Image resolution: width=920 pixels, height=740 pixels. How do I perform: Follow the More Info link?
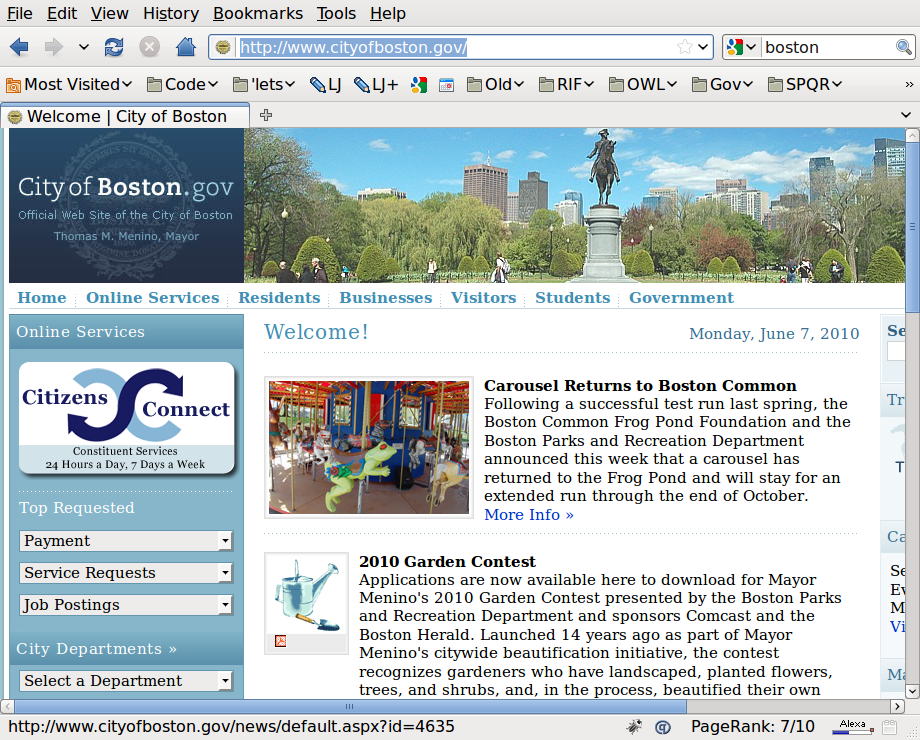[x=528, y=515]
